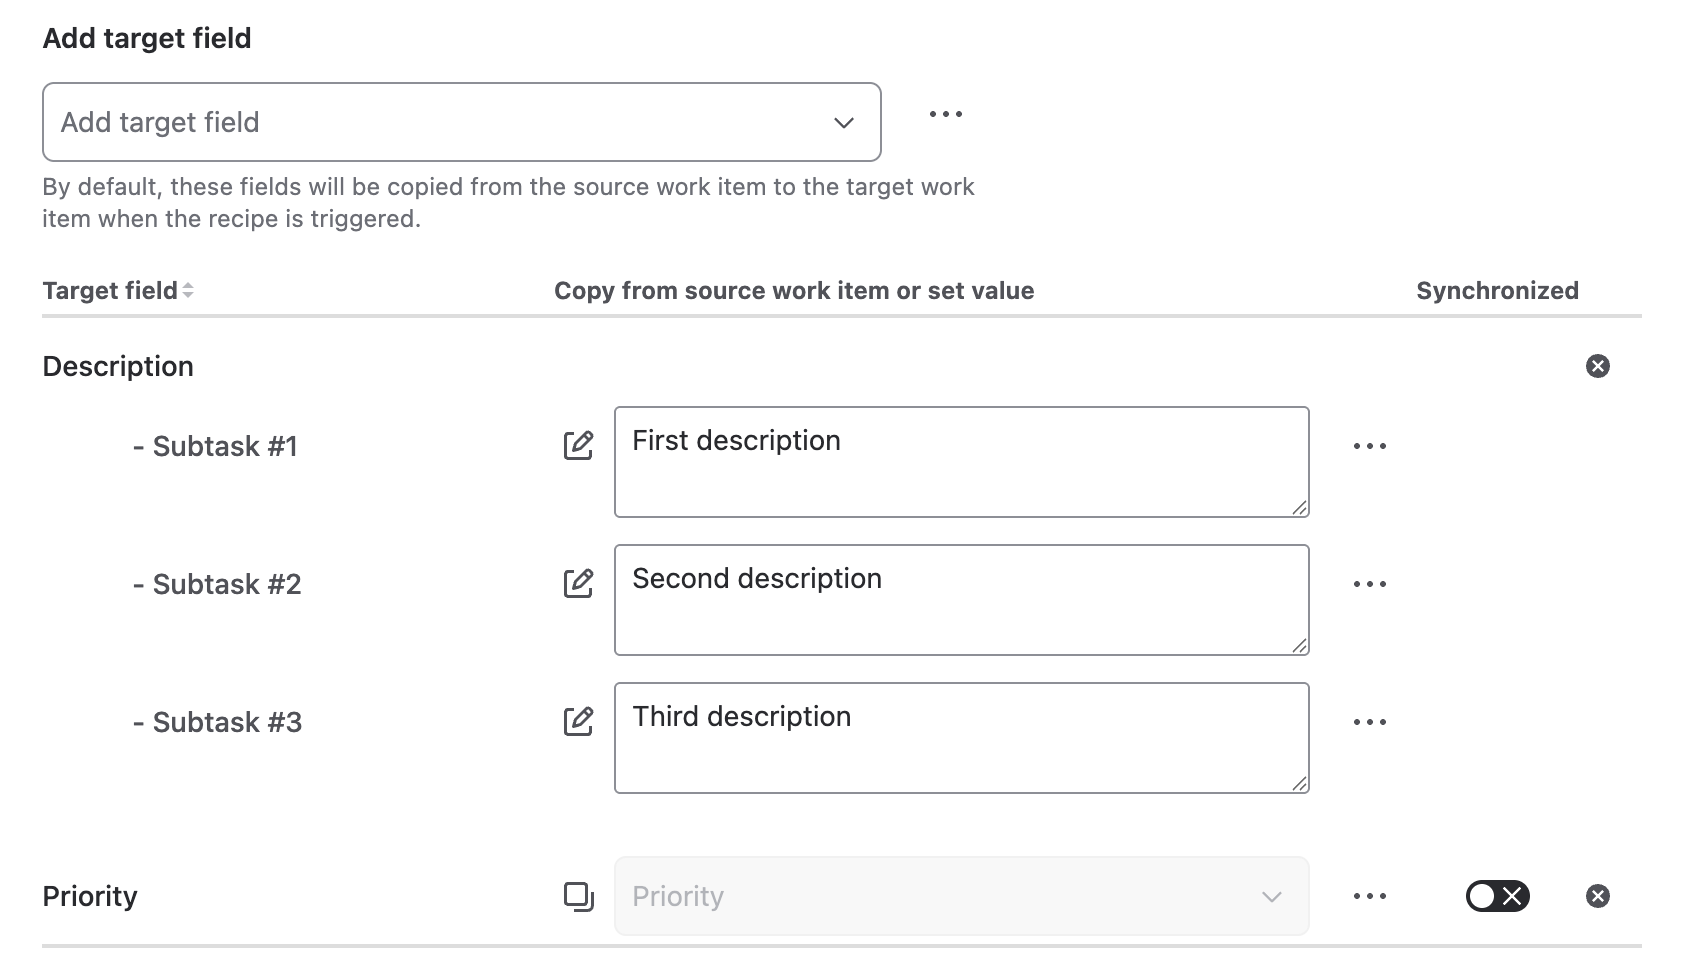Viewport: 1690px width, 980px height.
Task: Open the Add target field dropdown
Action: pos(461,122)
